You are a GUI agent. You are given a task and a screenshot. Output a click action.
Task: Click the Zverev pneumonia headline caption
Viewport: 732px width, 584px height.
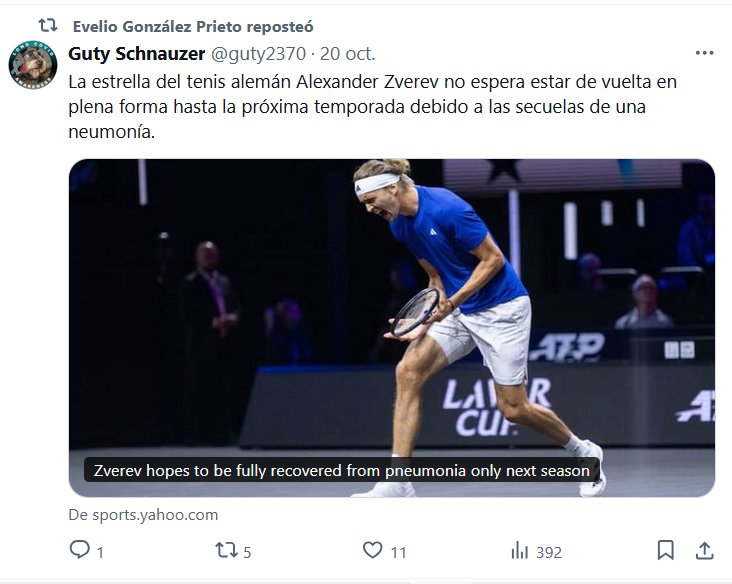coord(340,470)
